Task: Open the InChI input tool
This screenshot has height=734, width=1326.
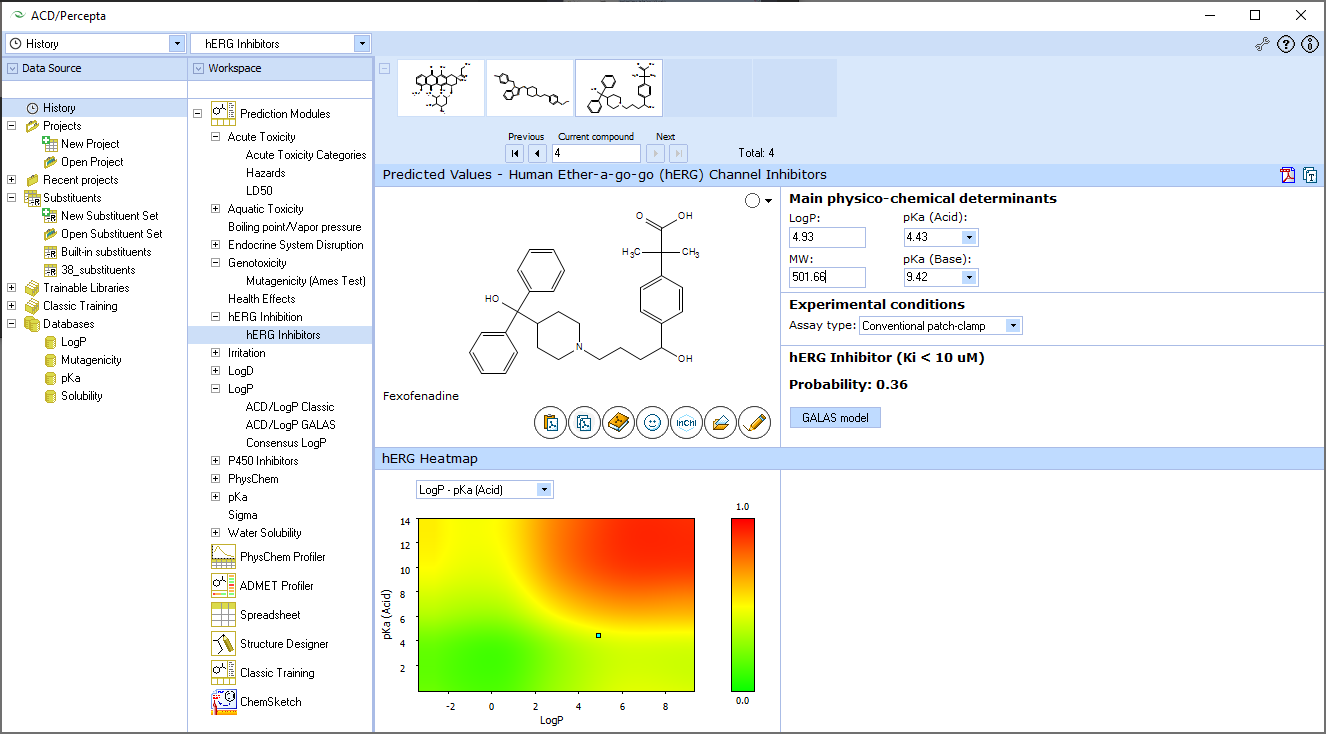Action: [x=686, y=422]
